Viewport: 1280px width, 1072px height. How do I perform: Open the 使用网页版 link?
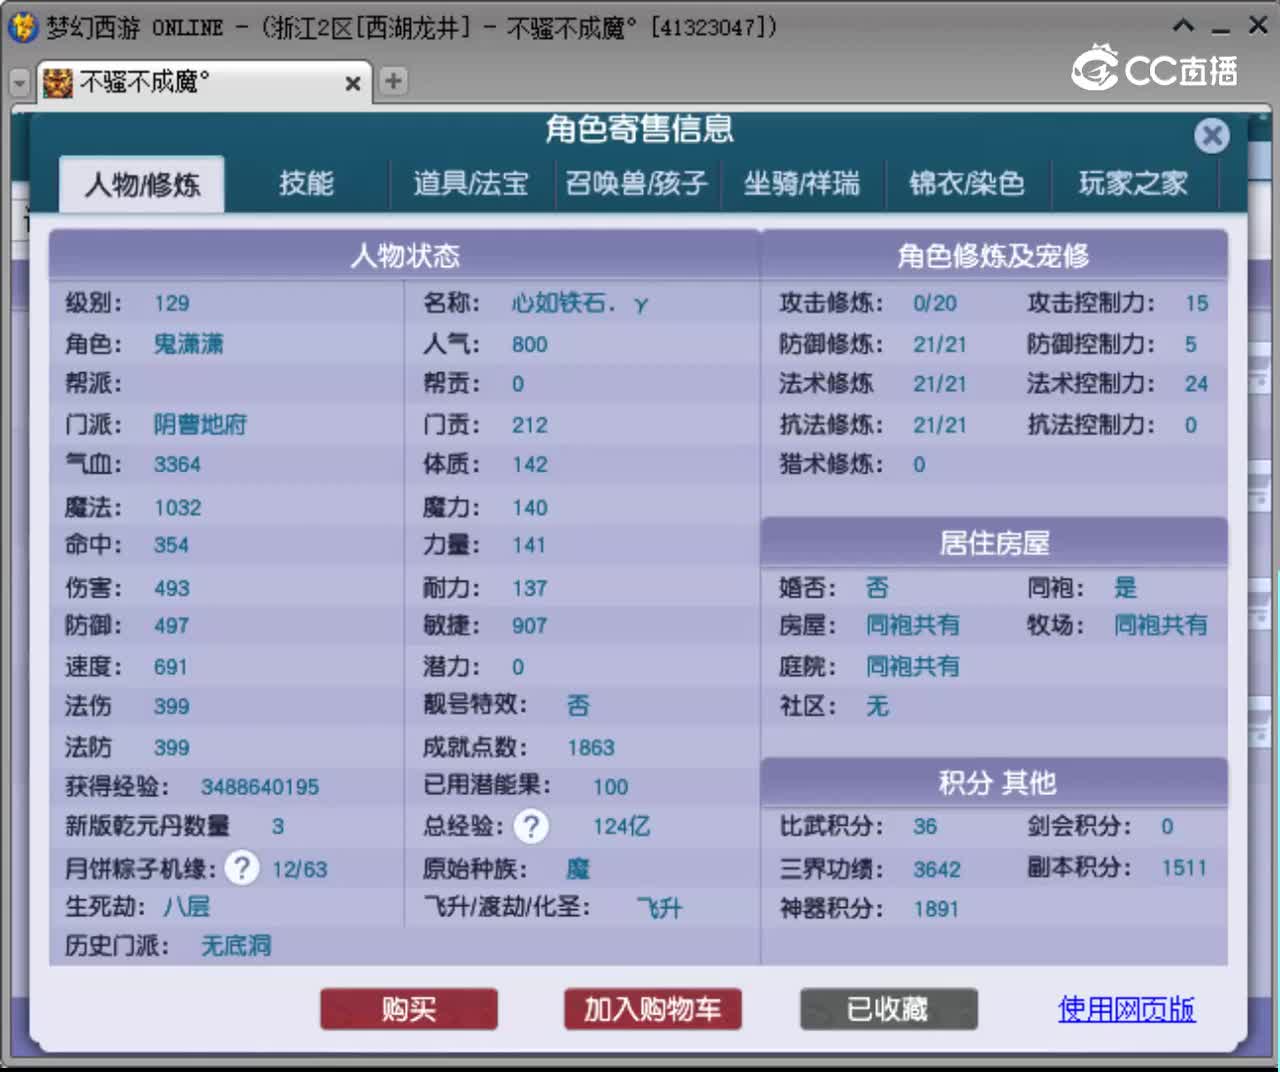(x=1126, y=1009)
